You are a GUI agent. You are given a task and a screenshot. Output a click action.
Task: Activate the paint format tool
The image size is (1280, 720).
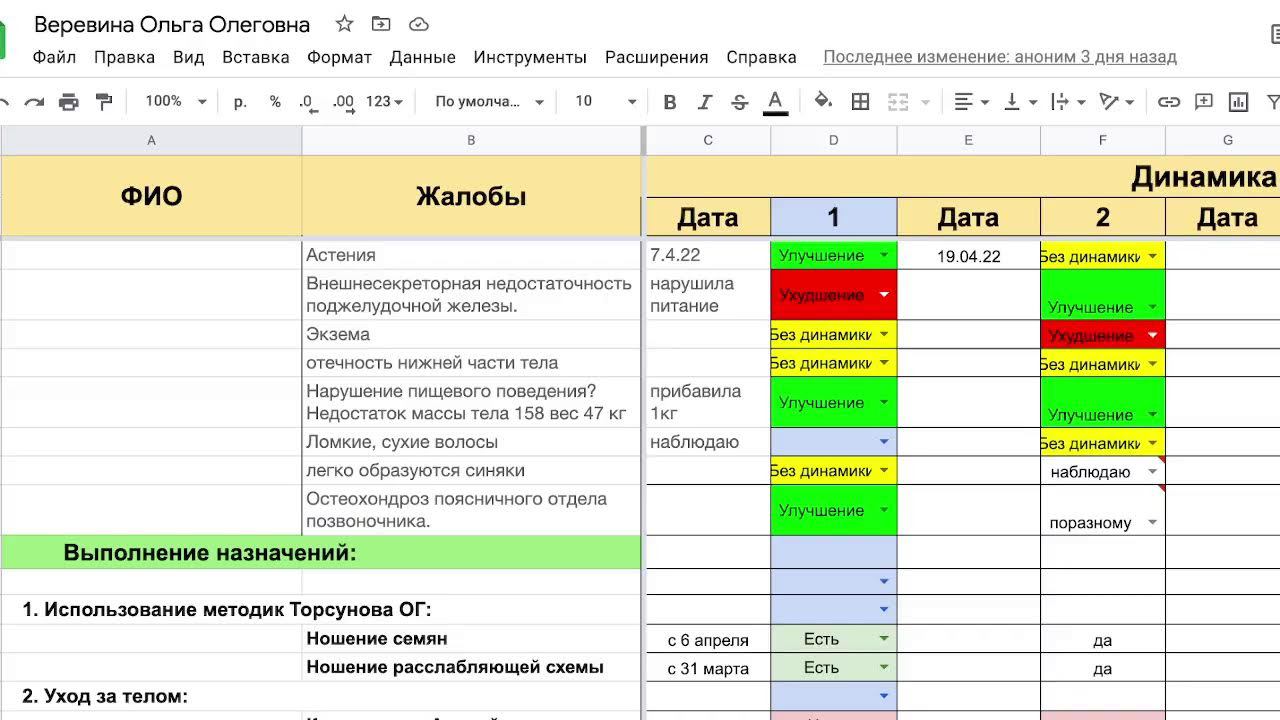[x=103, y=102]
